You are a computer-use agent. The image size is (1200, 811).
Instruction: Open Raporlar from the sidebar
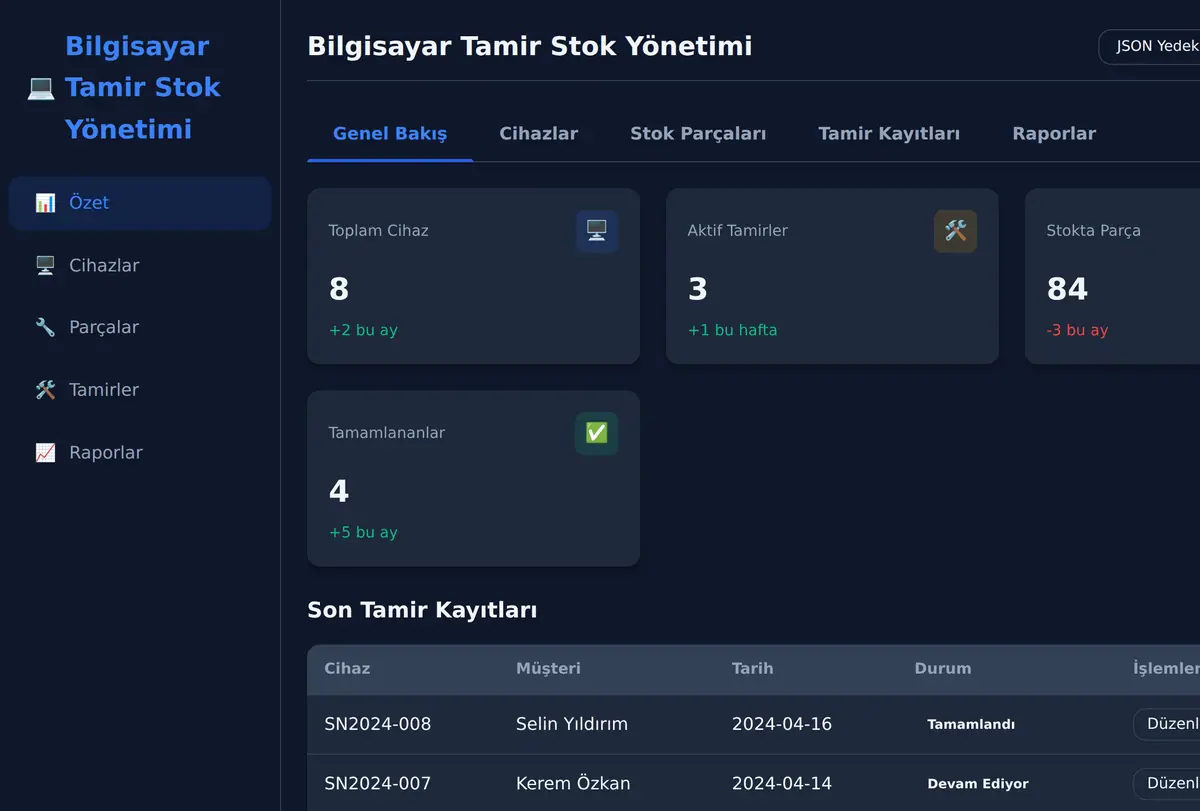coord(140,453)
